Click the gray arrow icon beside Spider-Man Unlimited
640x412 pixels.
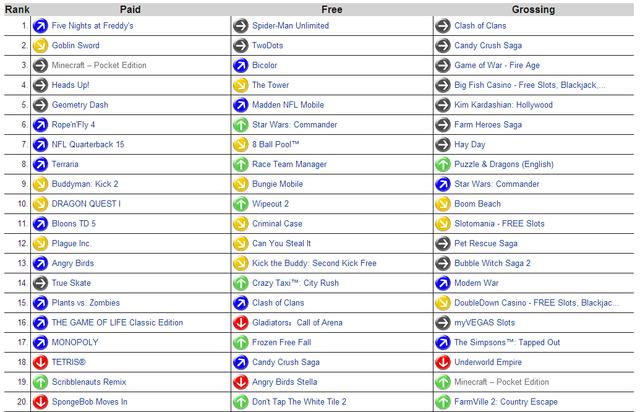[240, 25]
